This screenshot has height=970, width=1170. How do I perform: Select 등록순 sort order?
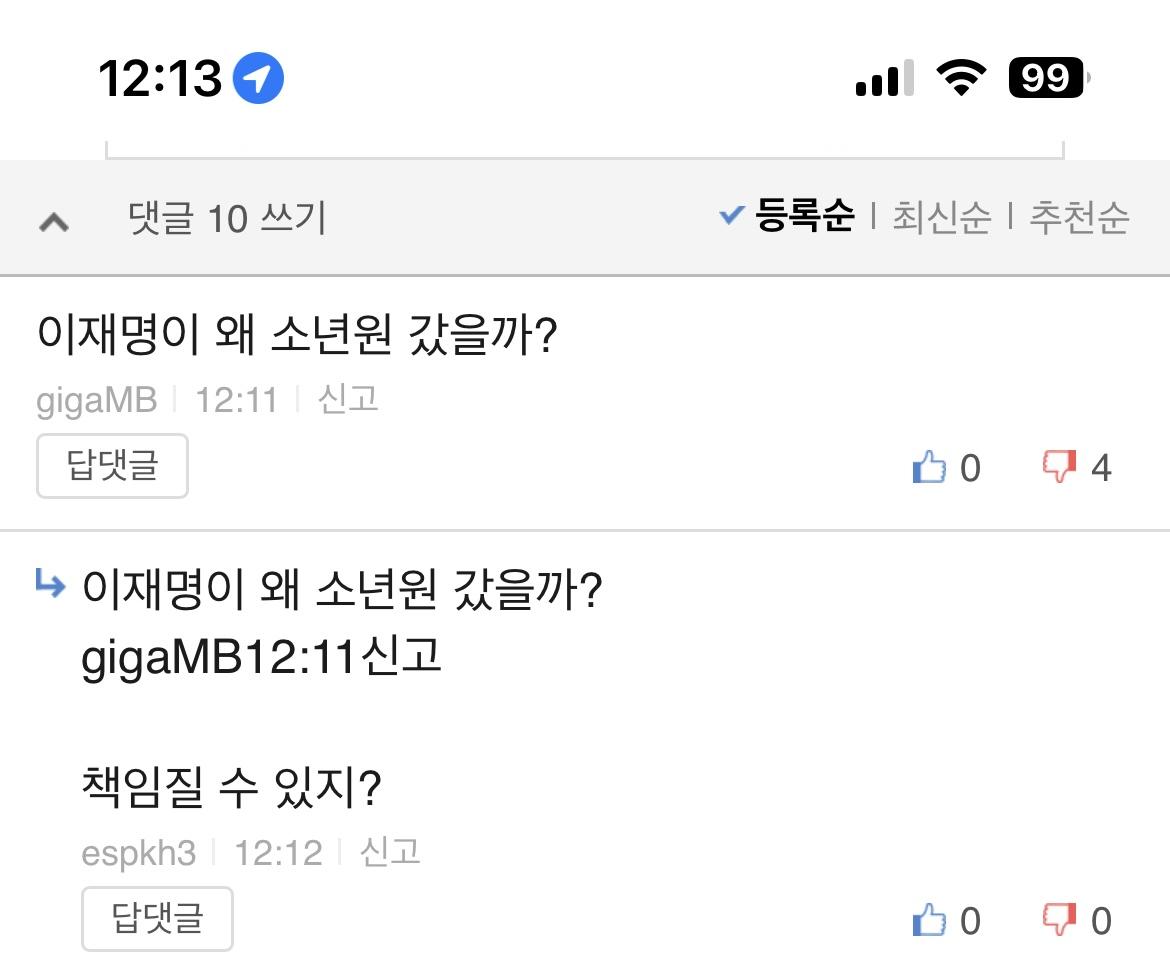805,216
